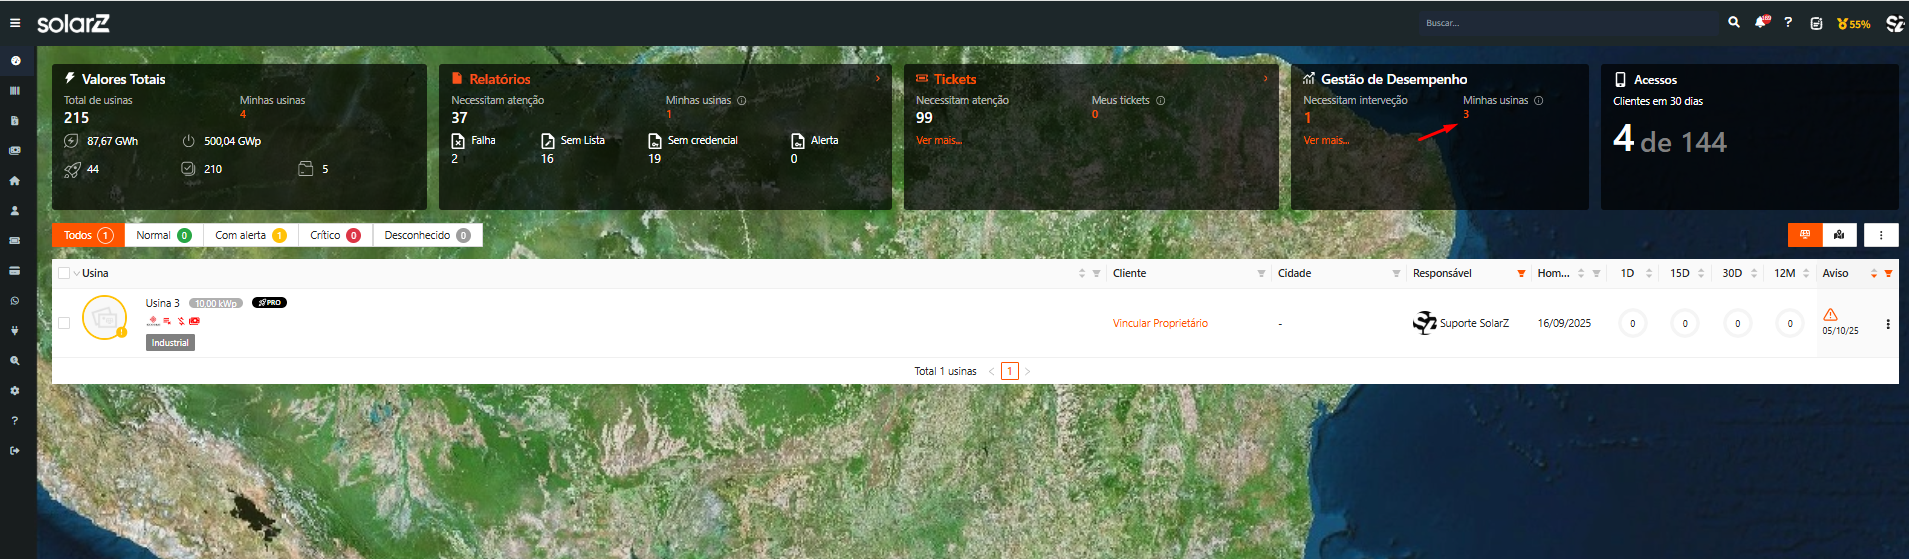Screen dimensions: 1909x559
Task: Open the Responsável column filter
Action: click(x=1521, y=273)
